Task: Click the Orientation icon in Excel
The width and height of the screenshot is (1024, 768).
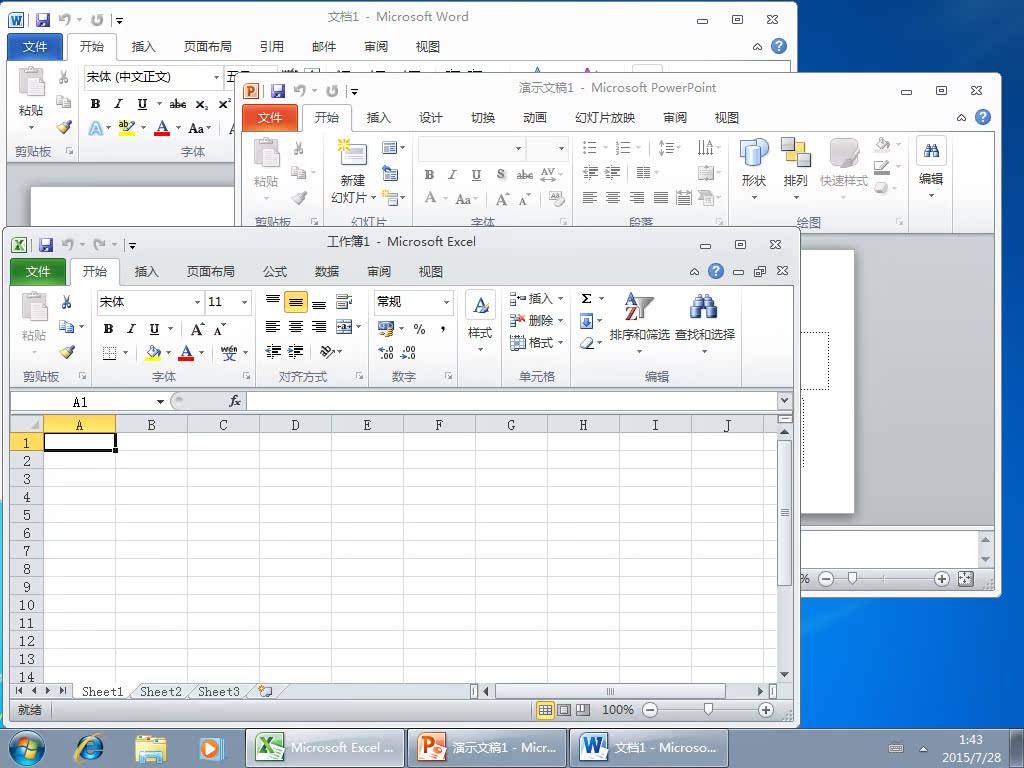Action: (327, 352)
